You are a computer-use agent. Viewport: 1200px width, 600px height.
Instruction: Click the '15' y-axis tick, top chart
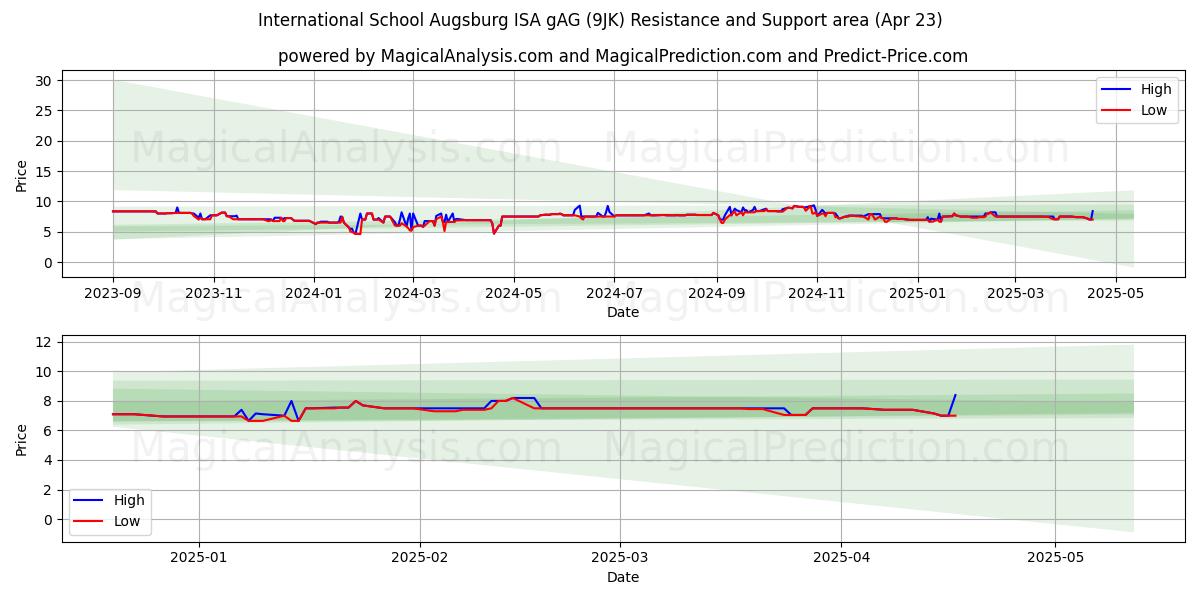coord(45,172)
